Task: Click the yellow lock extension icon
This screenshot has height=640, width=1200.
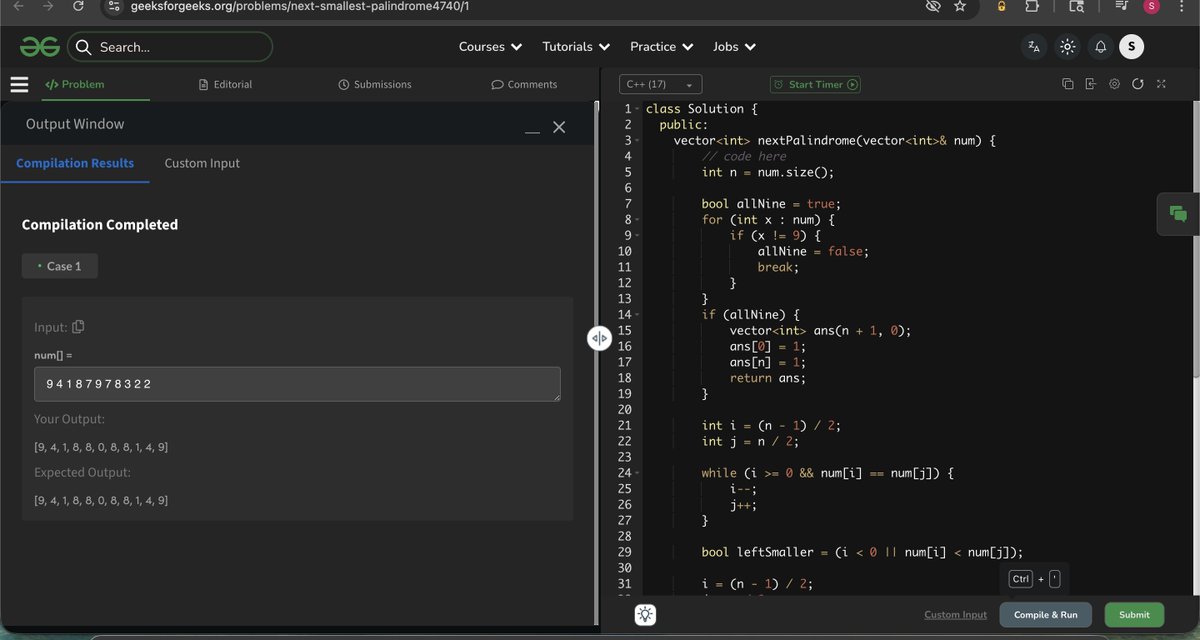Action: 1001,6
